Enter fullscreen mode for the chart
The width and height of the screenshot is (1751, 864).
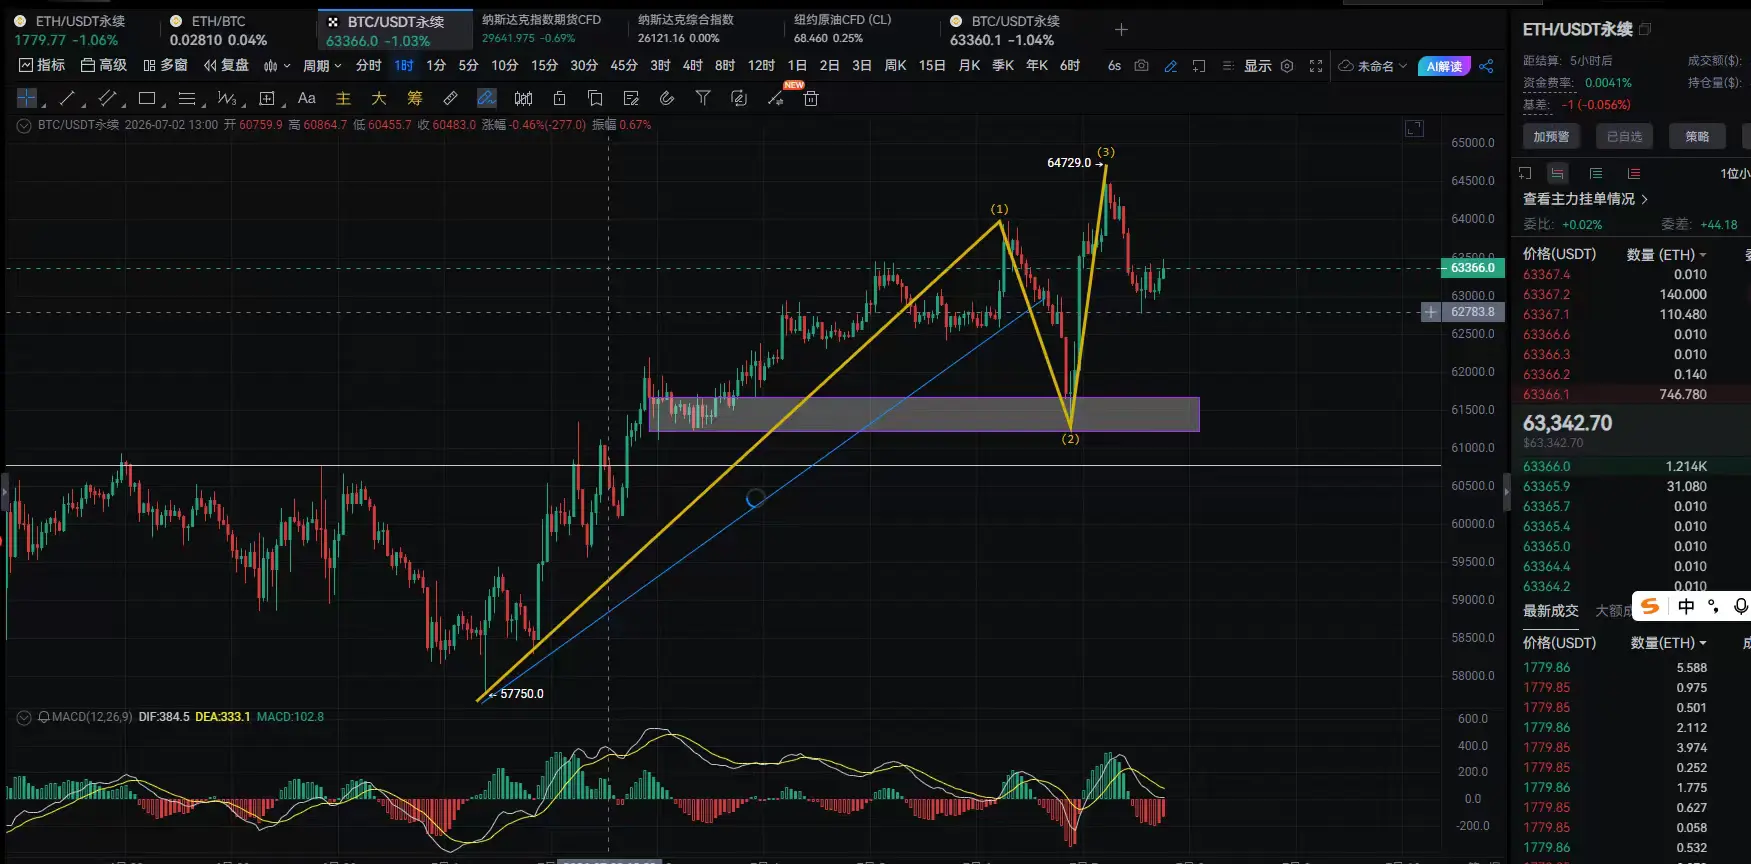coord(1316,66)
